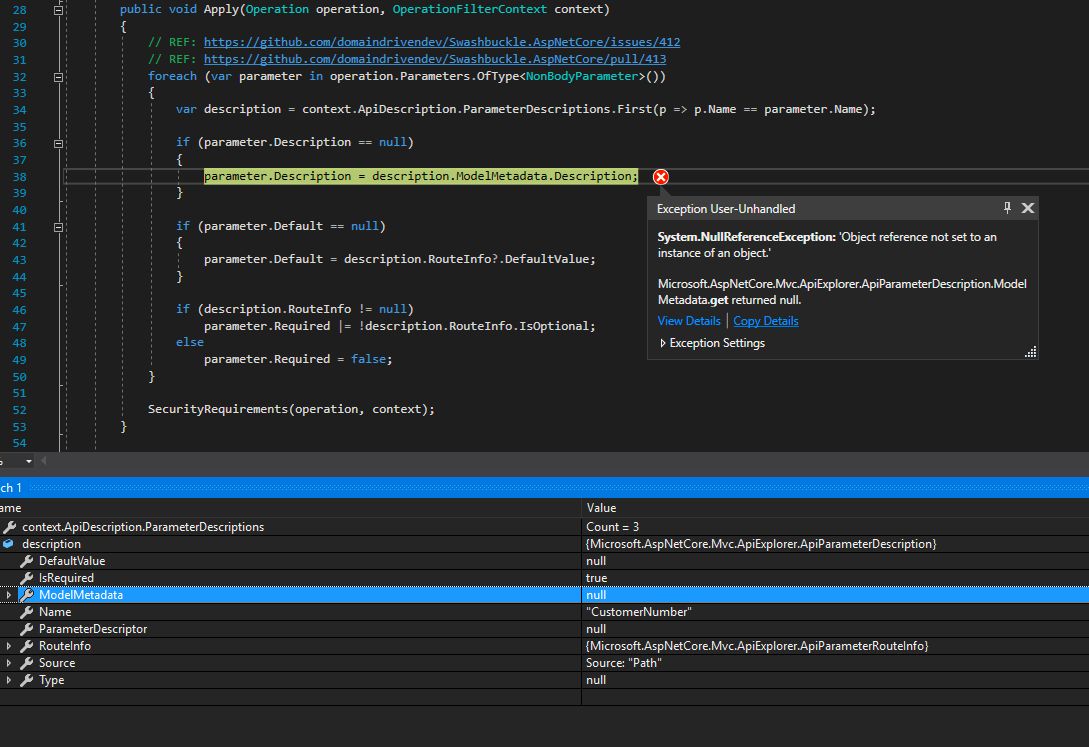Click wrench icon beside Name property
The image size is (1089, 747).
tap(26, 612)
